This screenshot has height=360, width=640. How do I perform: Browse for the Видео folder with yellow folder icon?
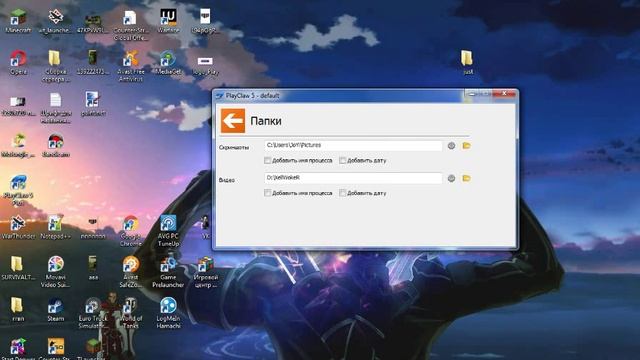466,178
